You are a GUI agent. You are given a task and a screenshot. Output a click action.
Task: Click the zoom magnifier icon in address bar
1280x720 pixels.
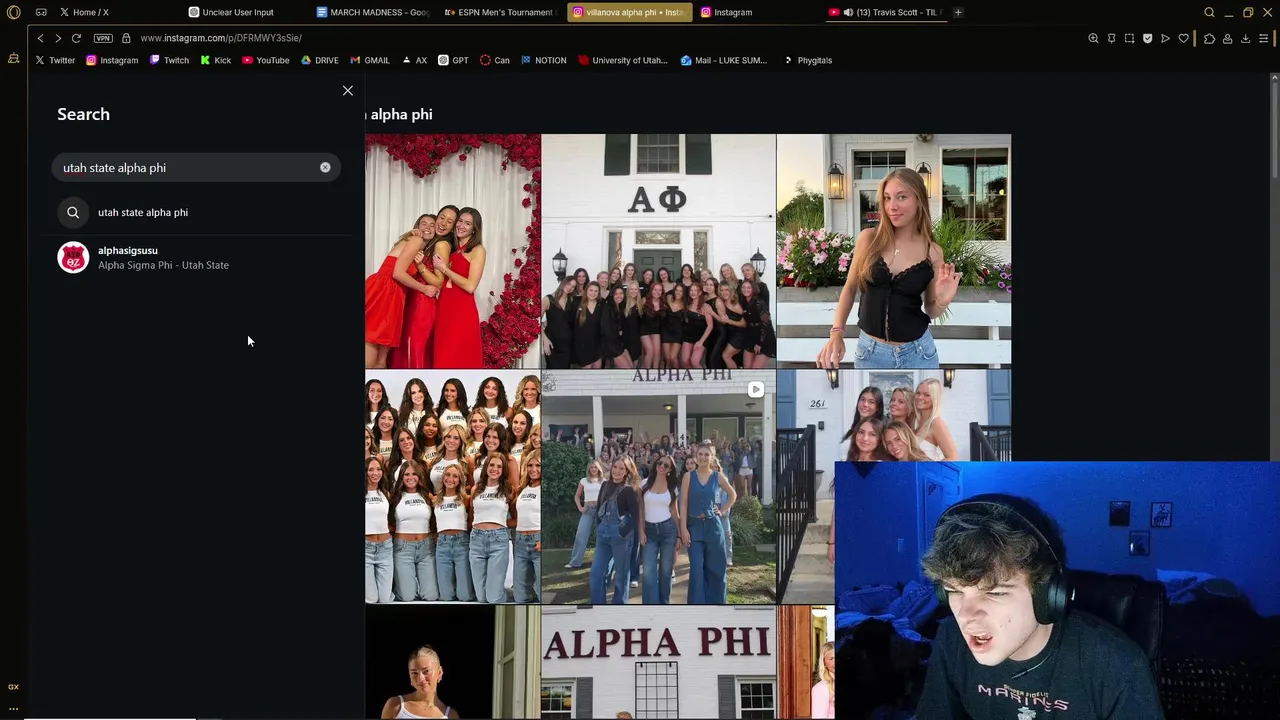click(1093, 38)
